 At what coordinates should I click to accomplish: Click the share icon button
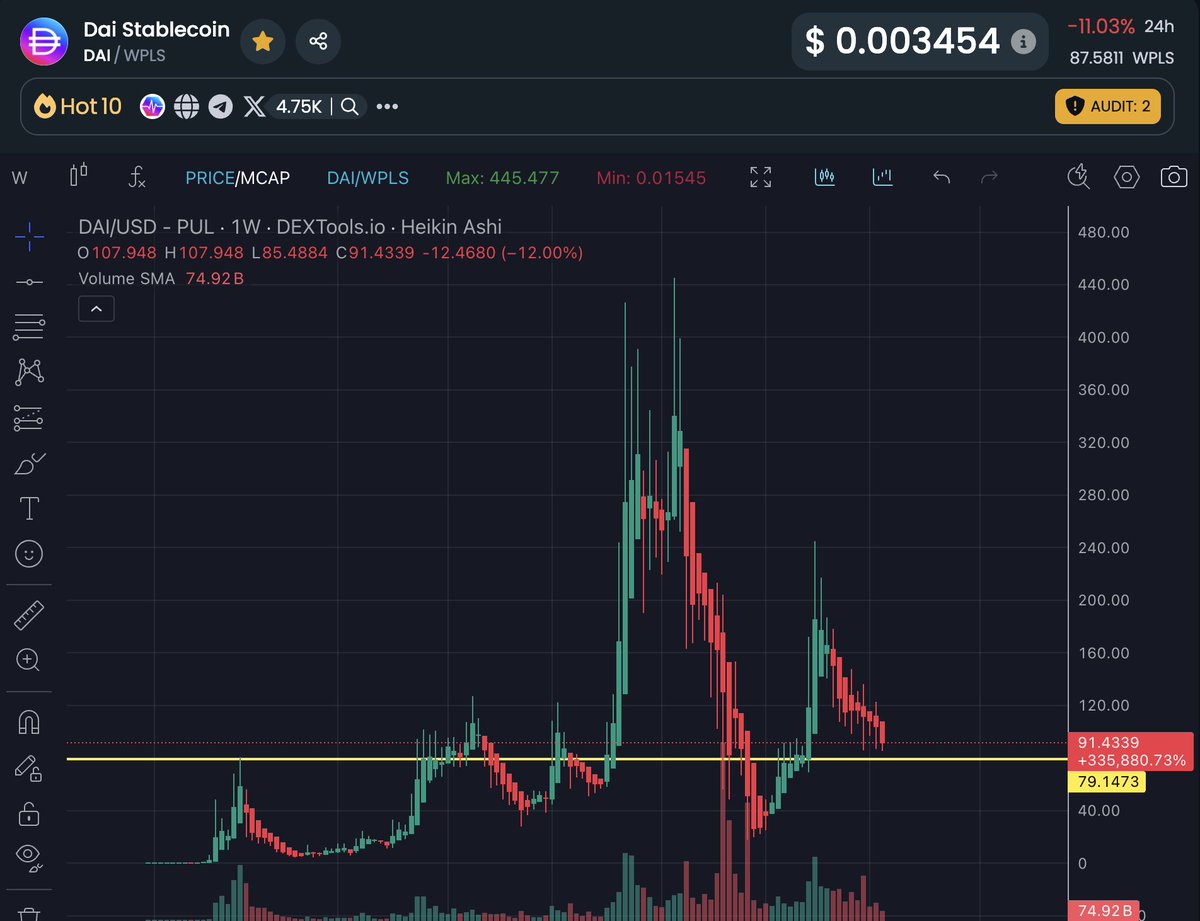[318, 41]
